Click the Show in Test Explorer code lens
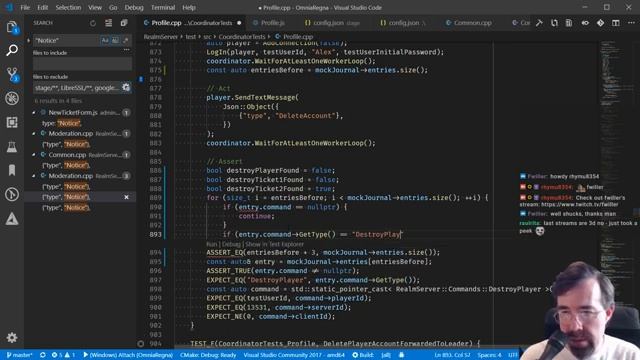 [274, 244]
